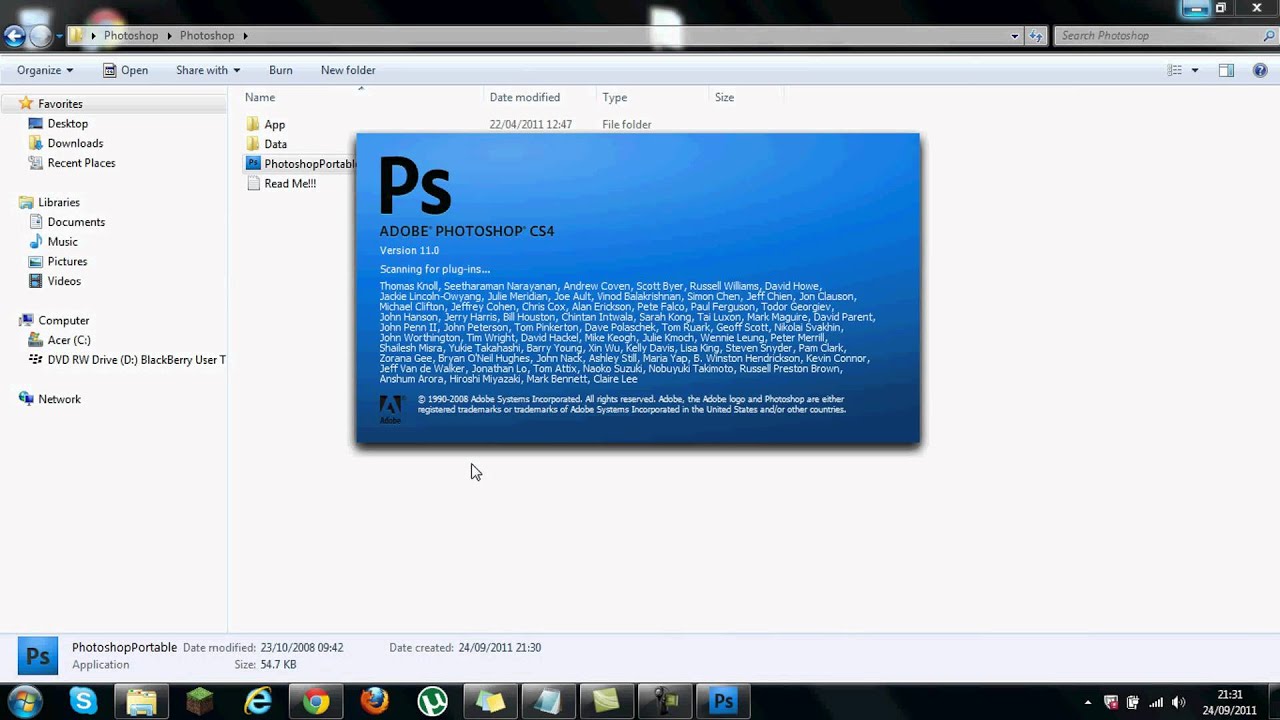The height and width of the screenshot is (720, 1280).
Task: Open the Documents library
Action: [76, 222]
